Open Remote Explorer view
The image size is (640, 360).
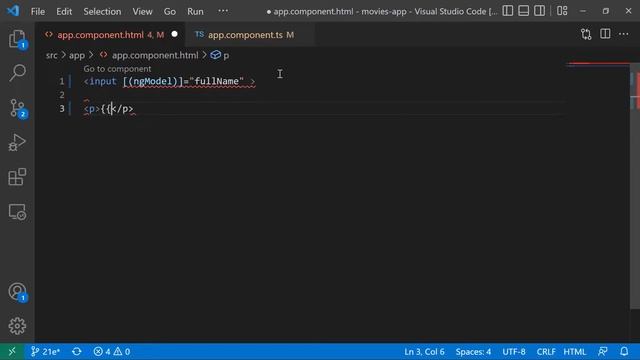pyautogui.click(x=17, y=212)
